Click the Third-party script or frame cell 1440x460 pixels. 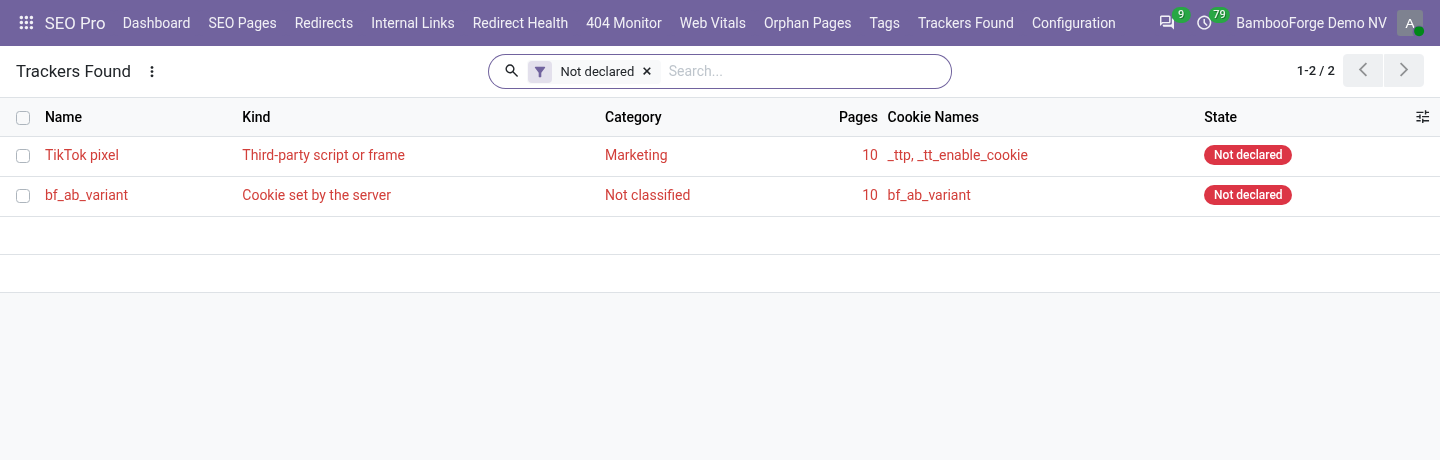(x=323, y=155)
